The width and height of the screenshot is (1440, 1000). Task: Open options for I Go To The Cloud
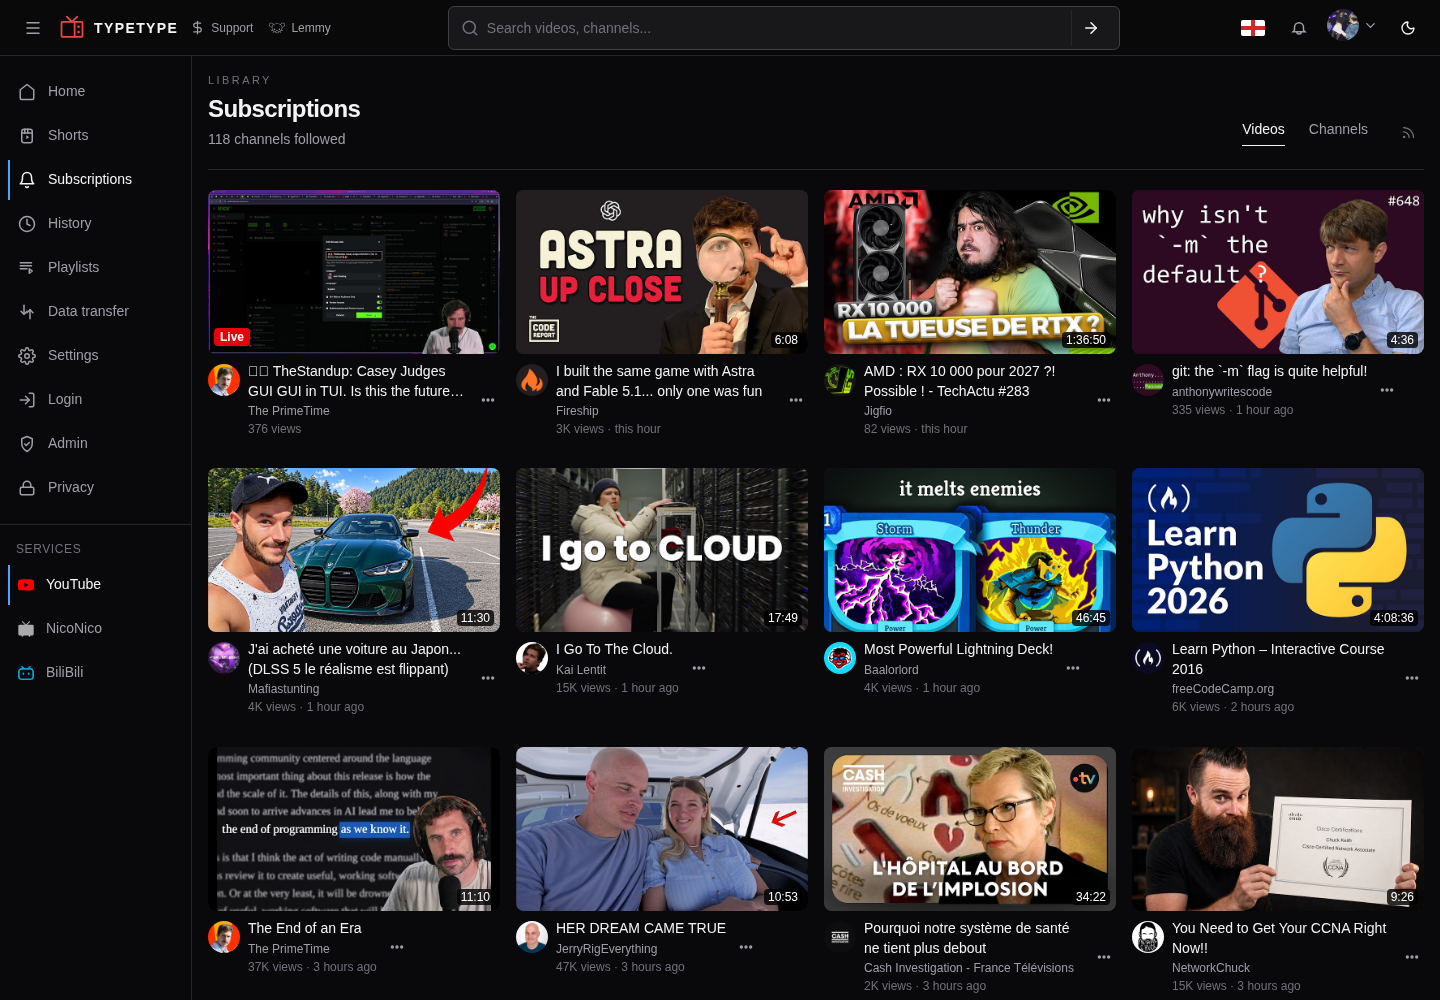click(699, 668)
